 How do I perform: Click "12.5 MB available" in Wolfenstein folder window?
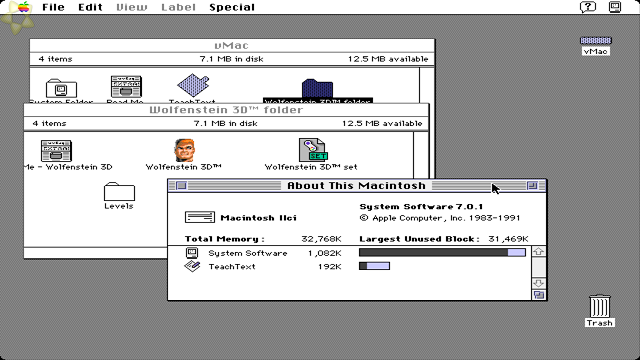382,123
